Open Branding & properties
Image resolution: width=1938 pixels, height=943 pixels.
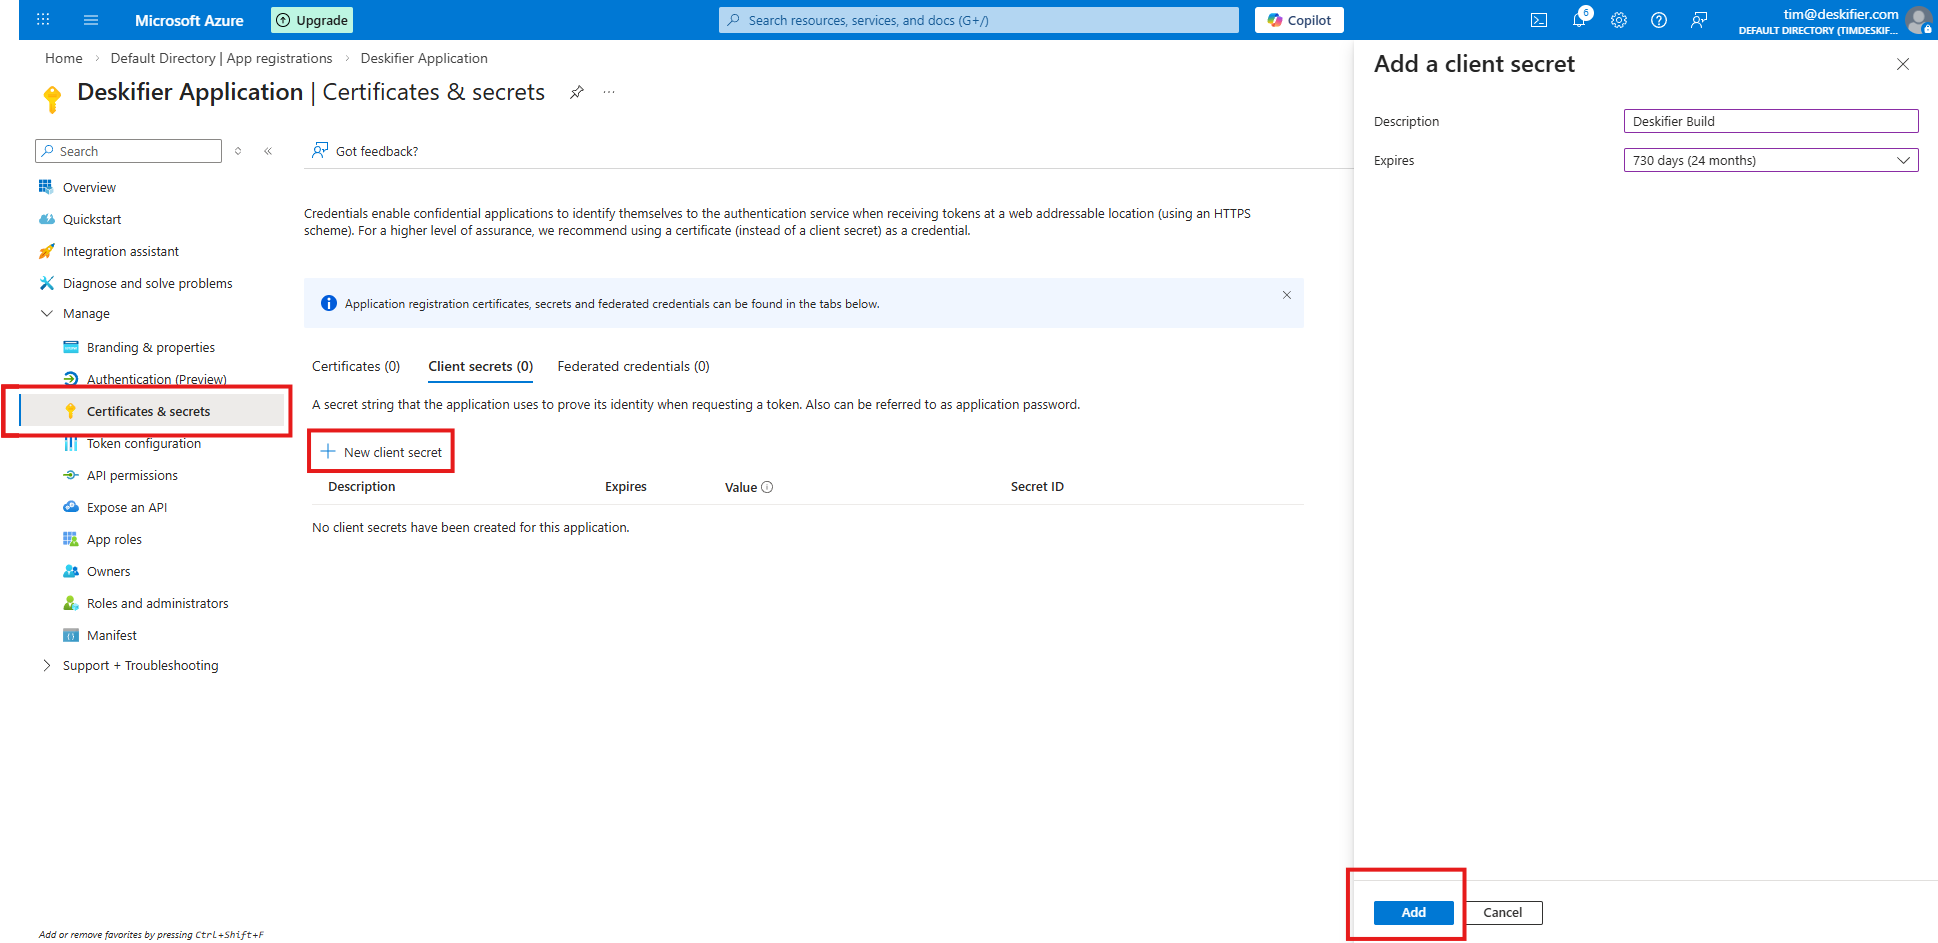point(151,347)
